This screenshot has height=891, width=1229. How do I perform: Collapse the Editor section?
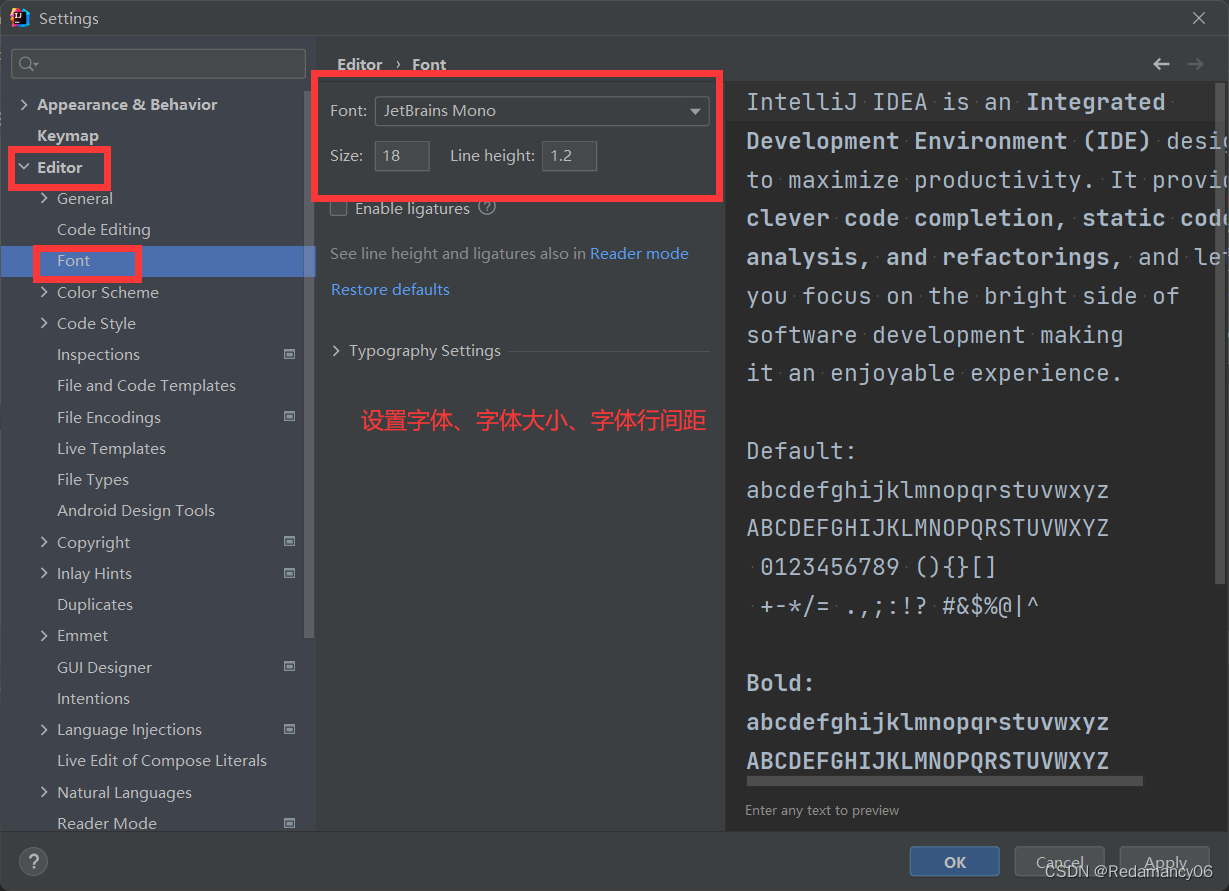pos(24,167)
